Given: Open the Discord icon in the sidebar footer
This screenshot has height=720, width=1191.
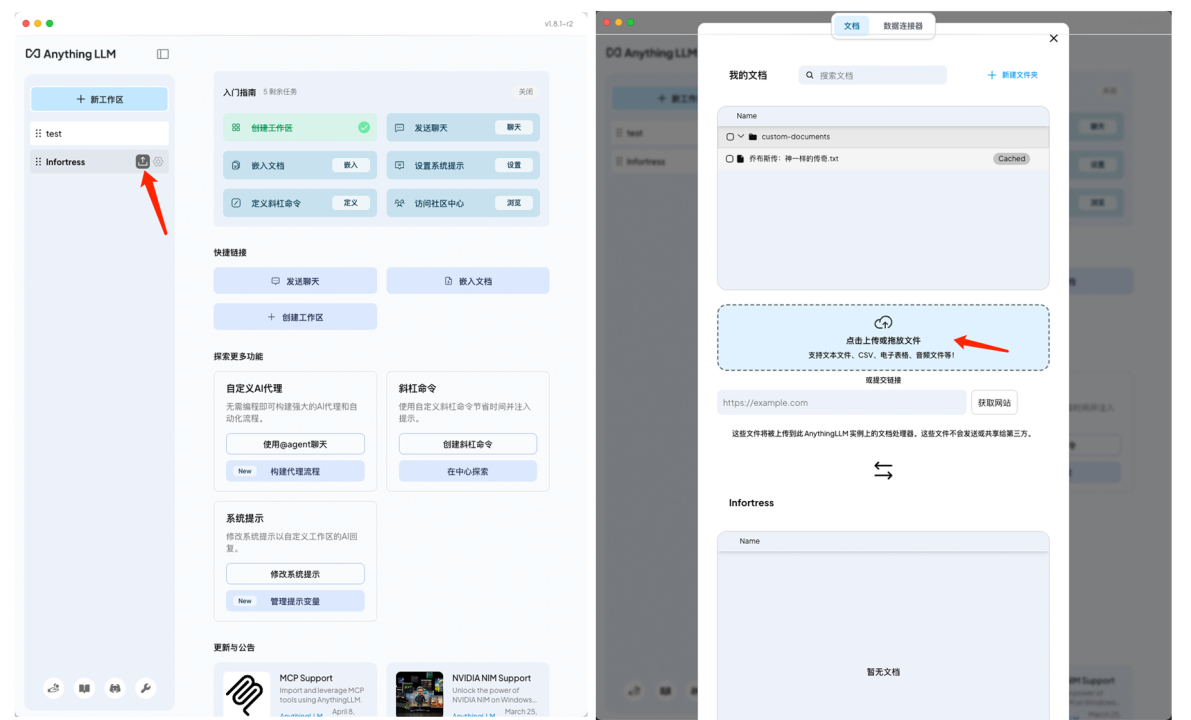Looking at the screenshot, I should pos(115,688).
